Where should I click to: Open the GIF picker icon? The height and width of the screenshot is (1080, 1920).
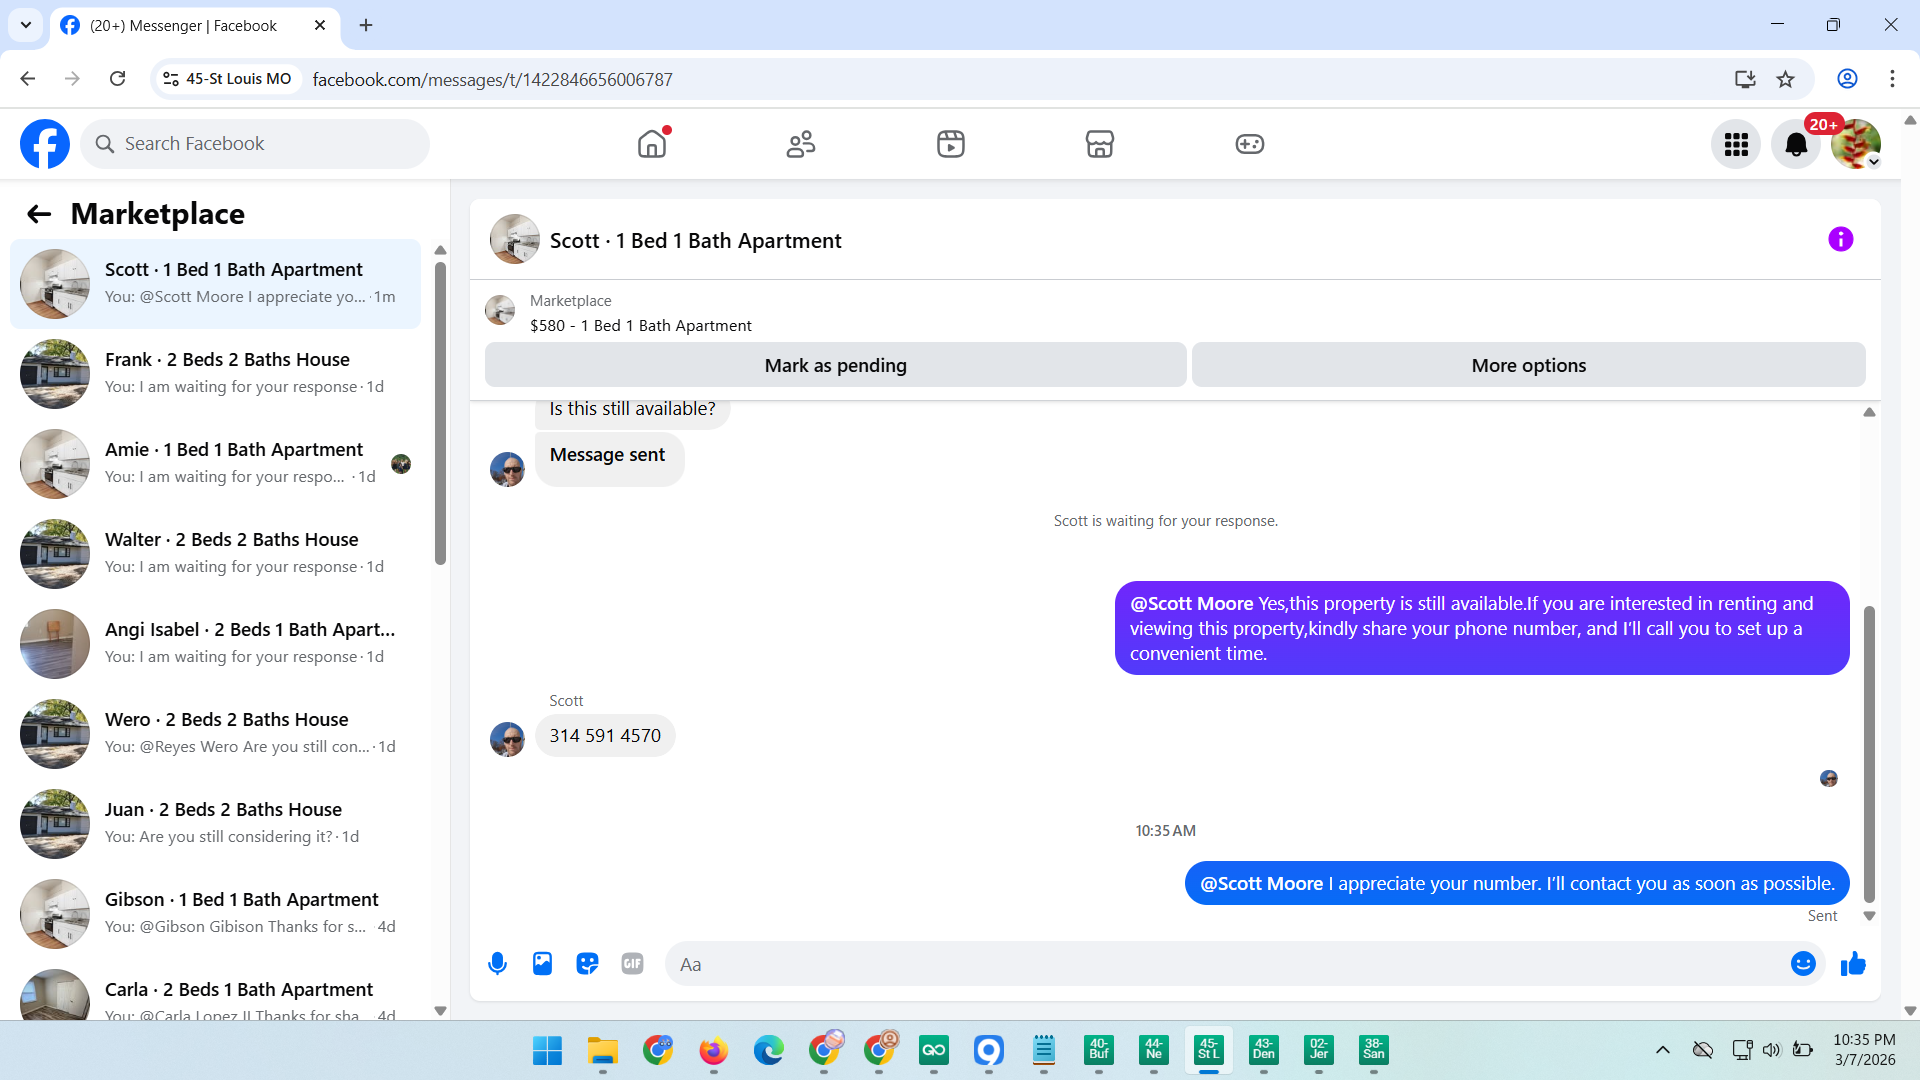click(632, 964)
